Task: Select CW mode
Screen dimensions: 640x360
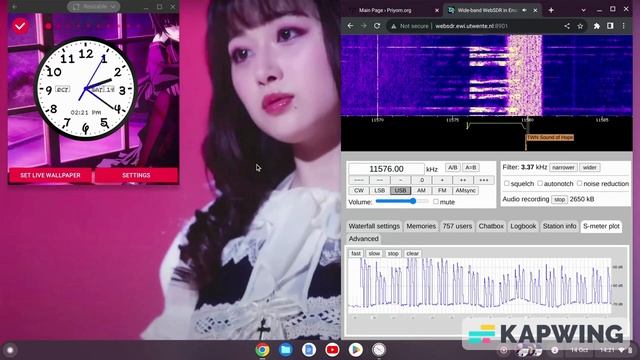Action: [x=359, y=191]
